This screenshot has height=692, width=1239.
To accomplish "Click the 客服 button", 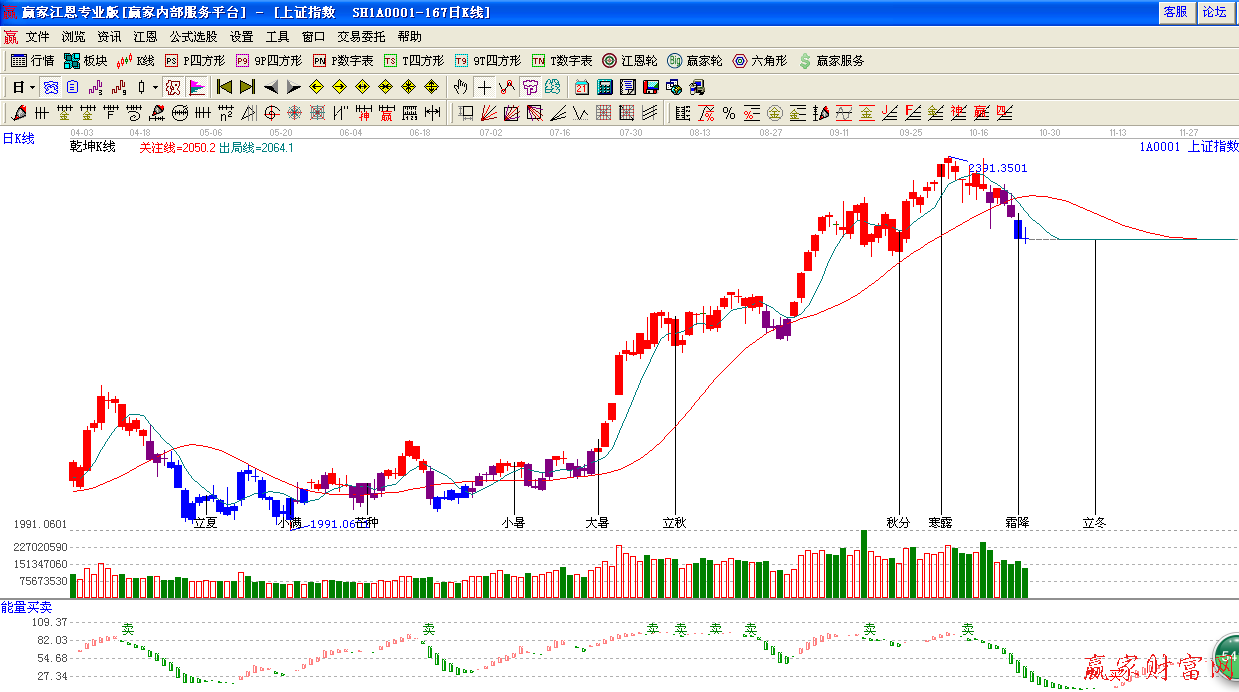I will (x=1175, y=12).
